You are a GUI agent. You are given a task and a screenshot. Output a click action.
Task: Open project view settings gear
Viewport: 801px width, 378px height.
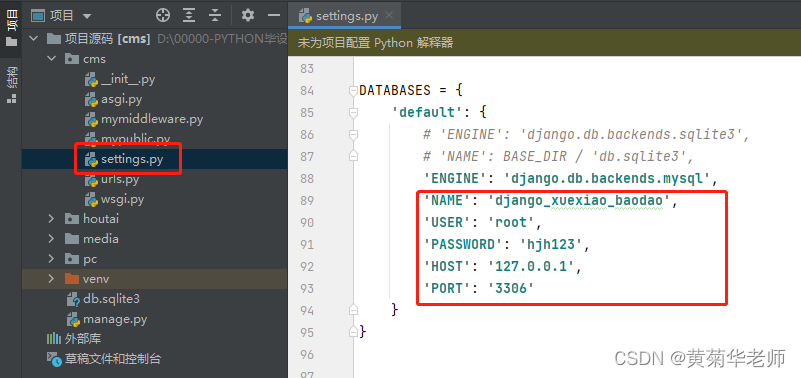tap(248, 16)
